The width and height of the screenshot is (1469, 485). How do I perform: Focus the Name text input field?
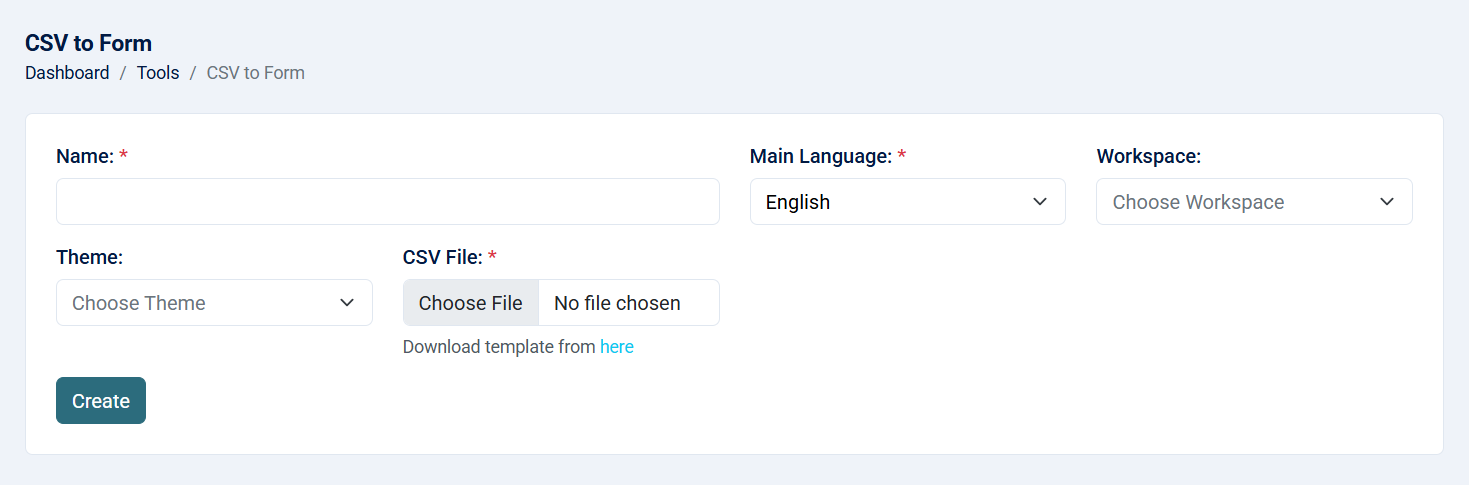click(x=388, y=202)
